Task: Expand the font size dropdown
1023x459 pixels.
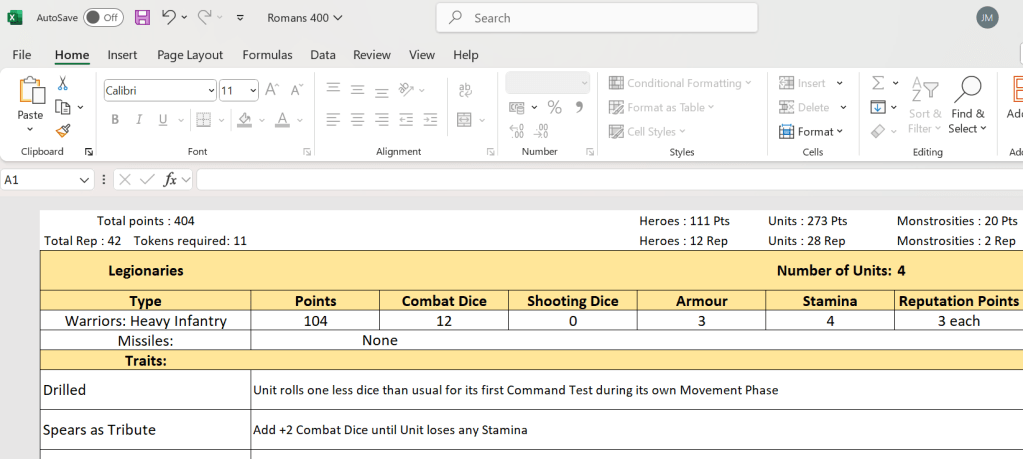Action: coord(252,90)
